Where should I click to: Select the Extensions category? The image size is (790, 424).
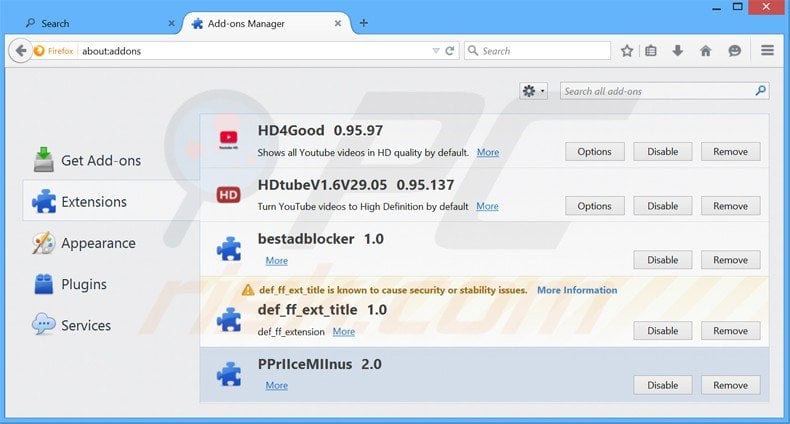(111, 201)
